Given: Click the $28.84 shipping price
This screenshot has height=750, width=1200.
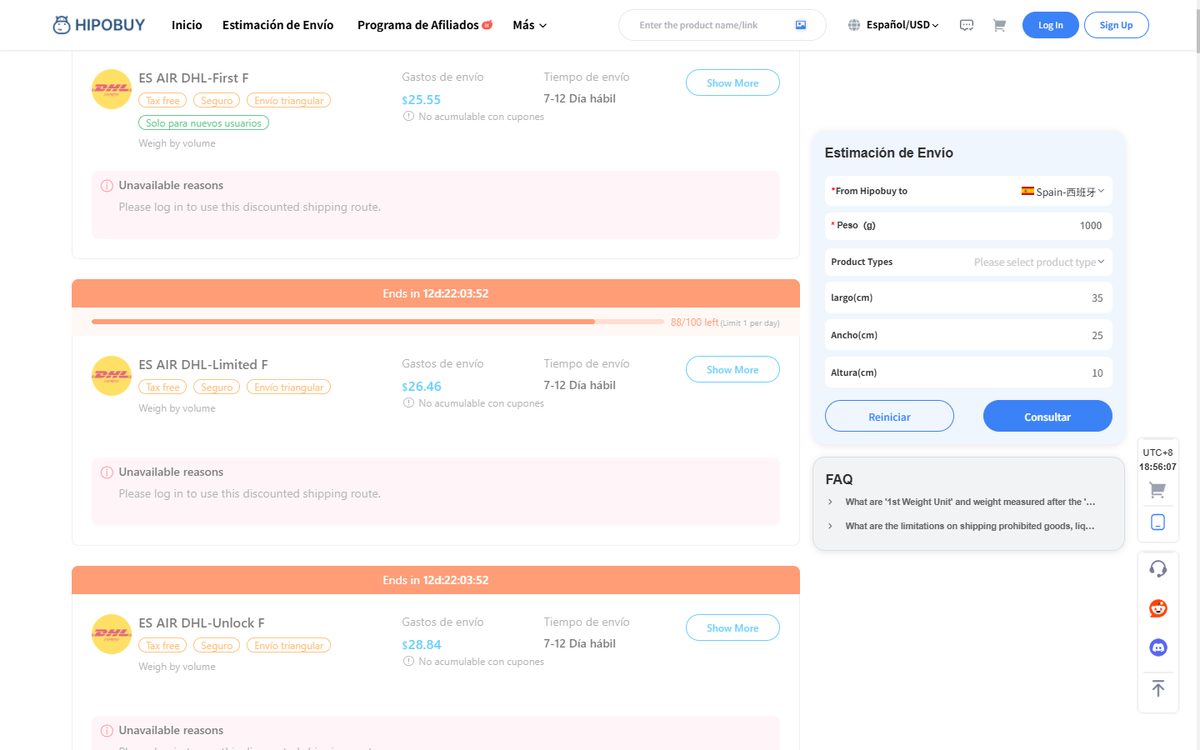Looking at the screenshot, I should pyautogui.click(x=421, y=644).
